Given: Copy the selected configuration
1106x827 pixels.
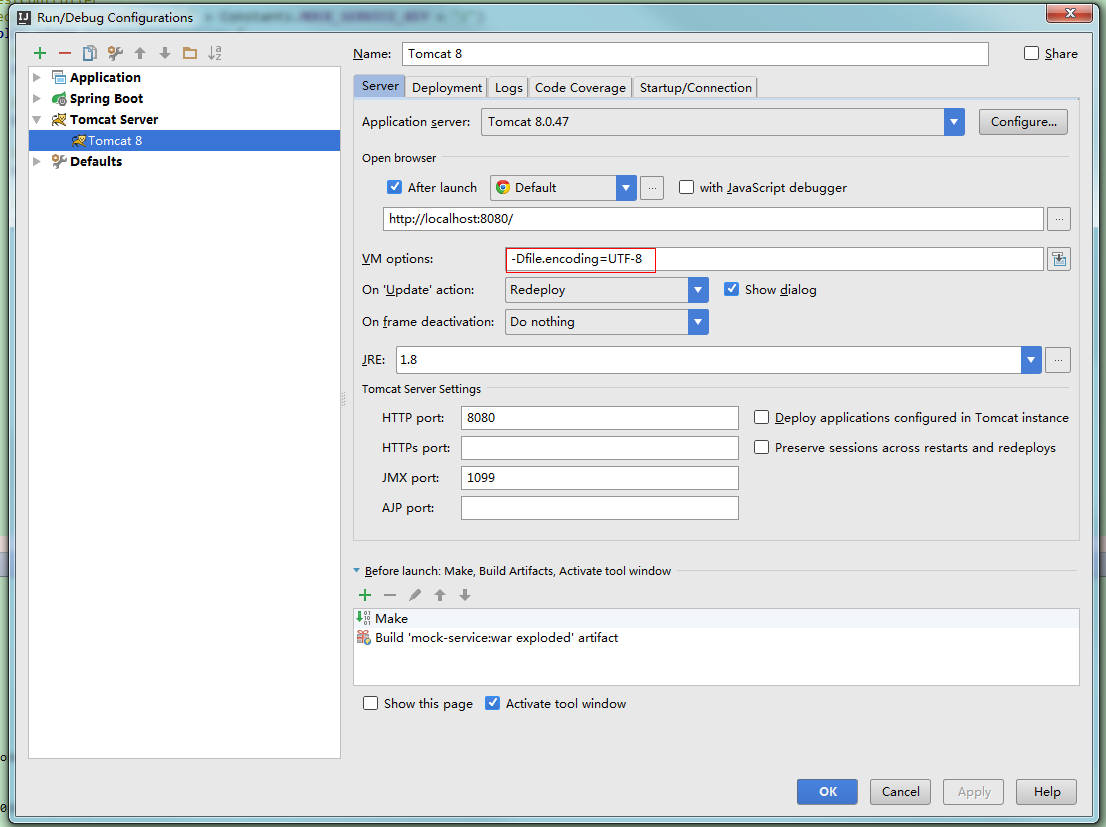Looking at the screenshot, I should click(90, 53).
